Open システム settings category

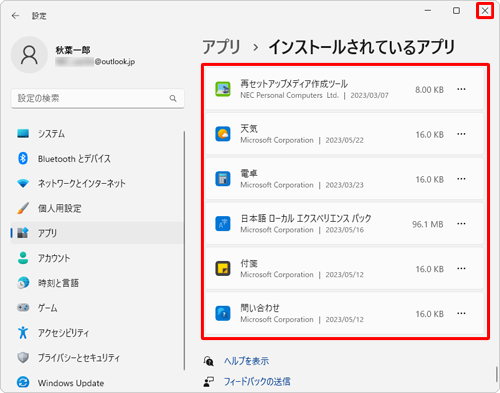click(97, 134)
